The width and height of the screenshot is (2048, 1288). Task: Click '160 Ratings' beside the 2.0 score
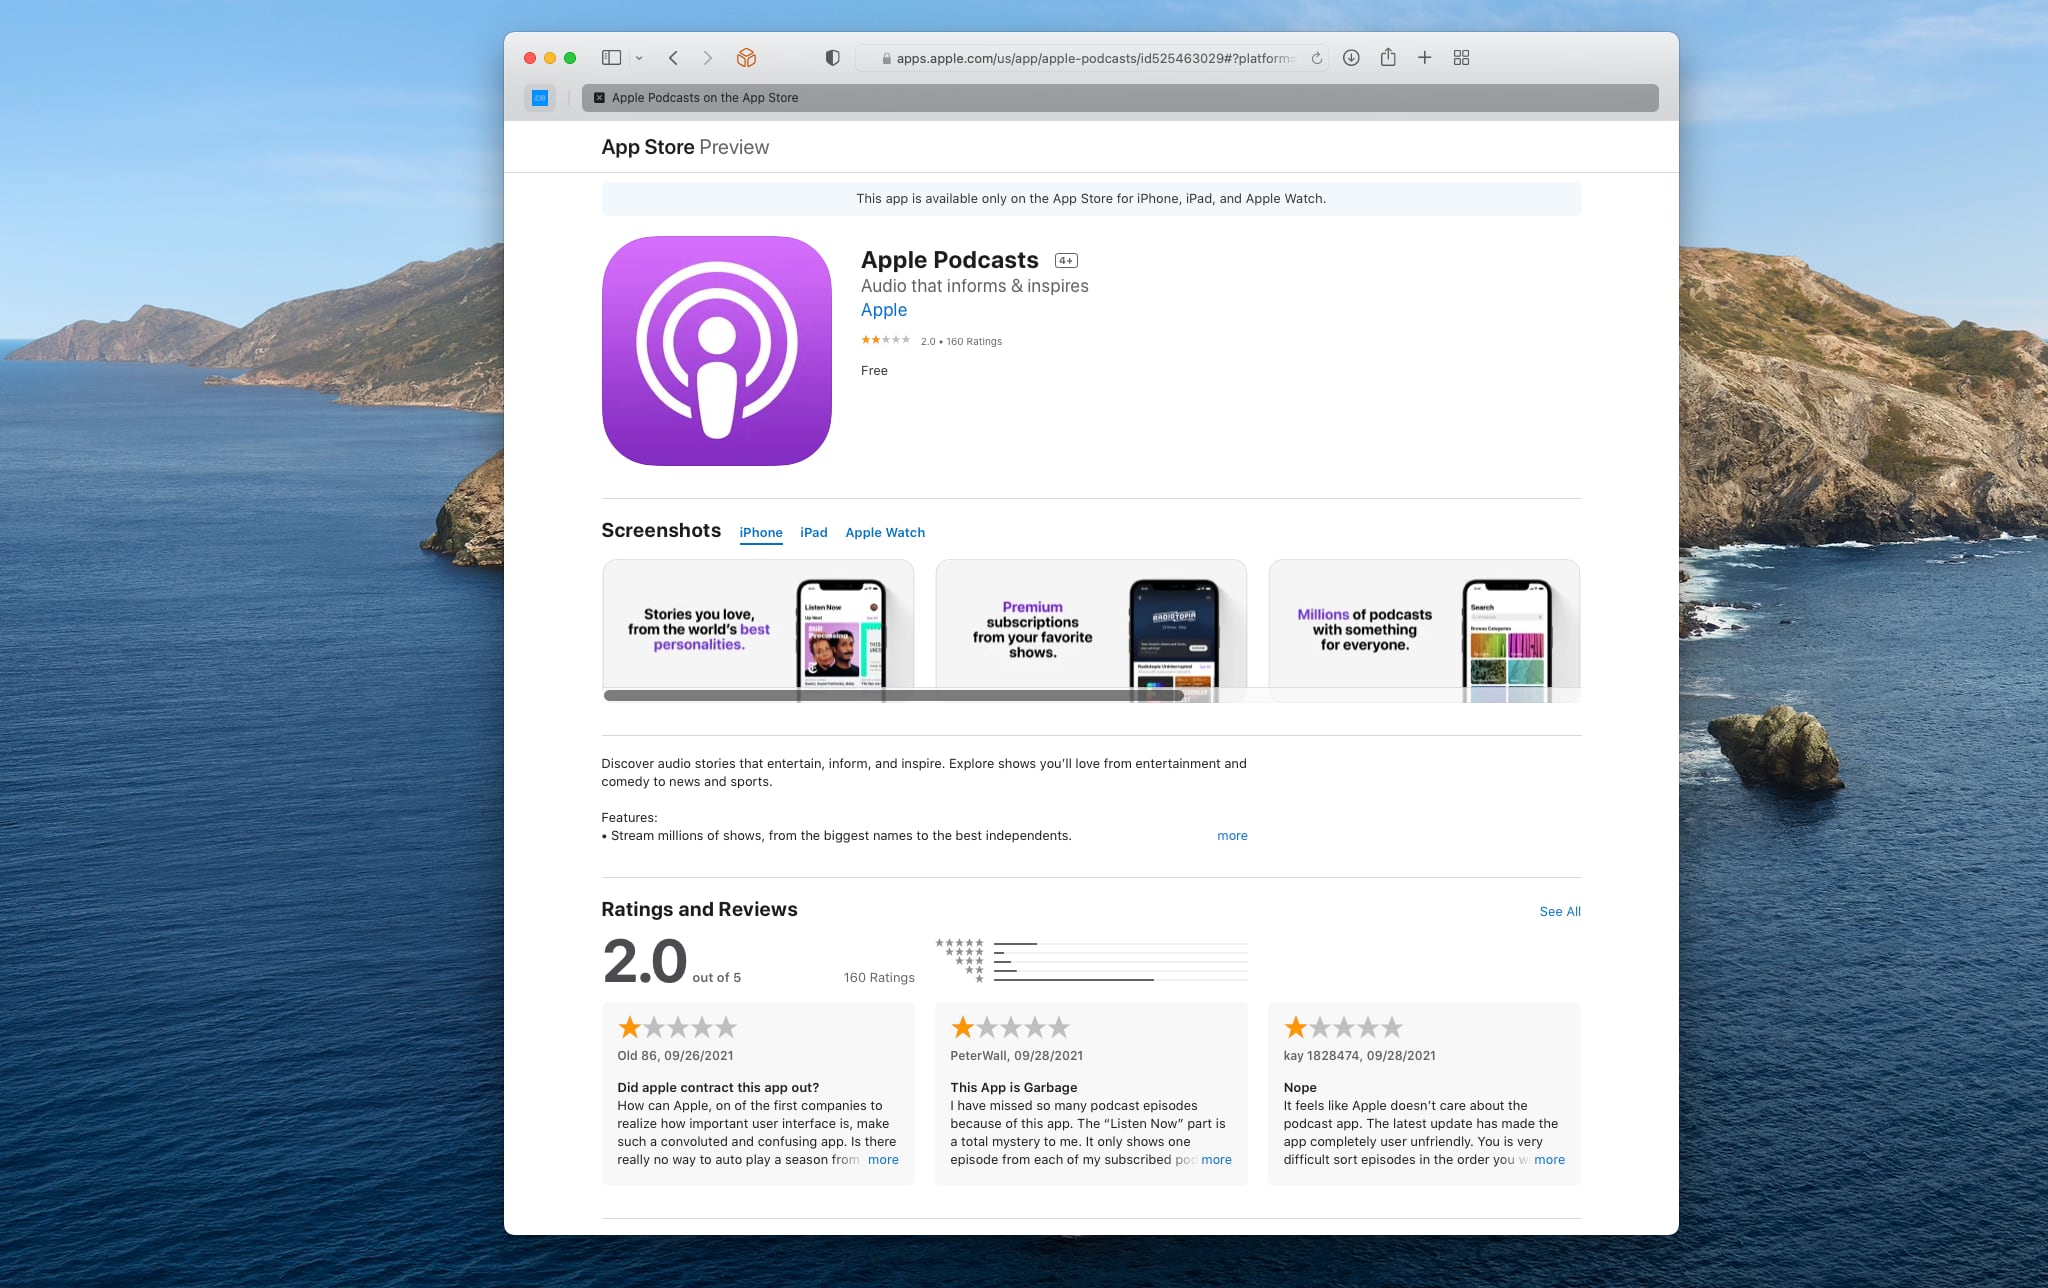(x=879, y=978)
